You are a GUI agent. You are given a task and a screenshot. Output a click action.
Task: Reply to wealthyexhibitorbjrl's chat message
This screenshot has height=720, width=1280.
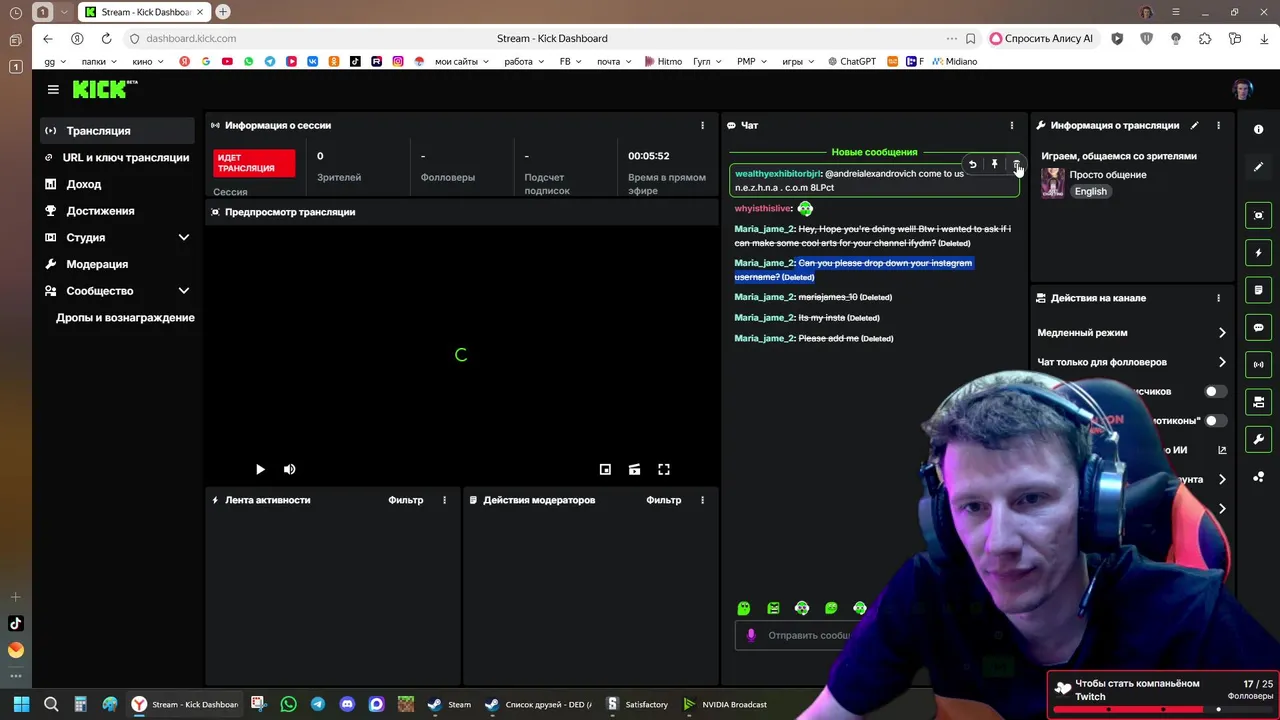[972, 165]
